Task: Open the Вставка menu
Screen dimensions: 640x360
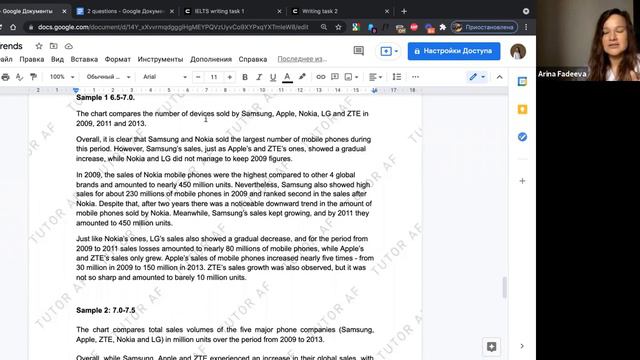Action: [84, 59]
